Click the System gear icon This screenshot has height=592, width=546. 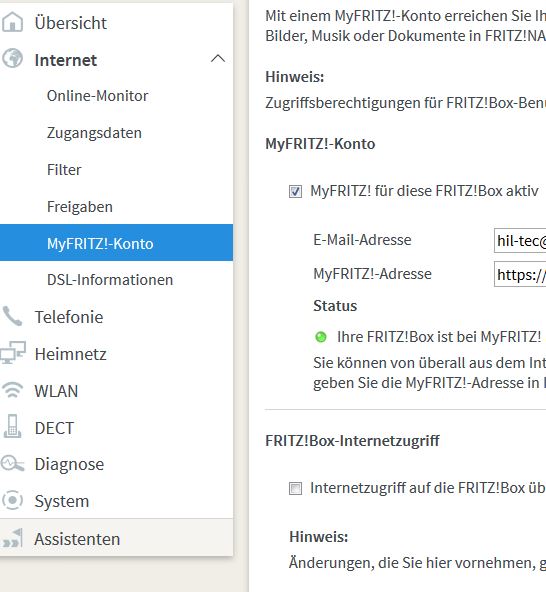(x=12, y=500)
